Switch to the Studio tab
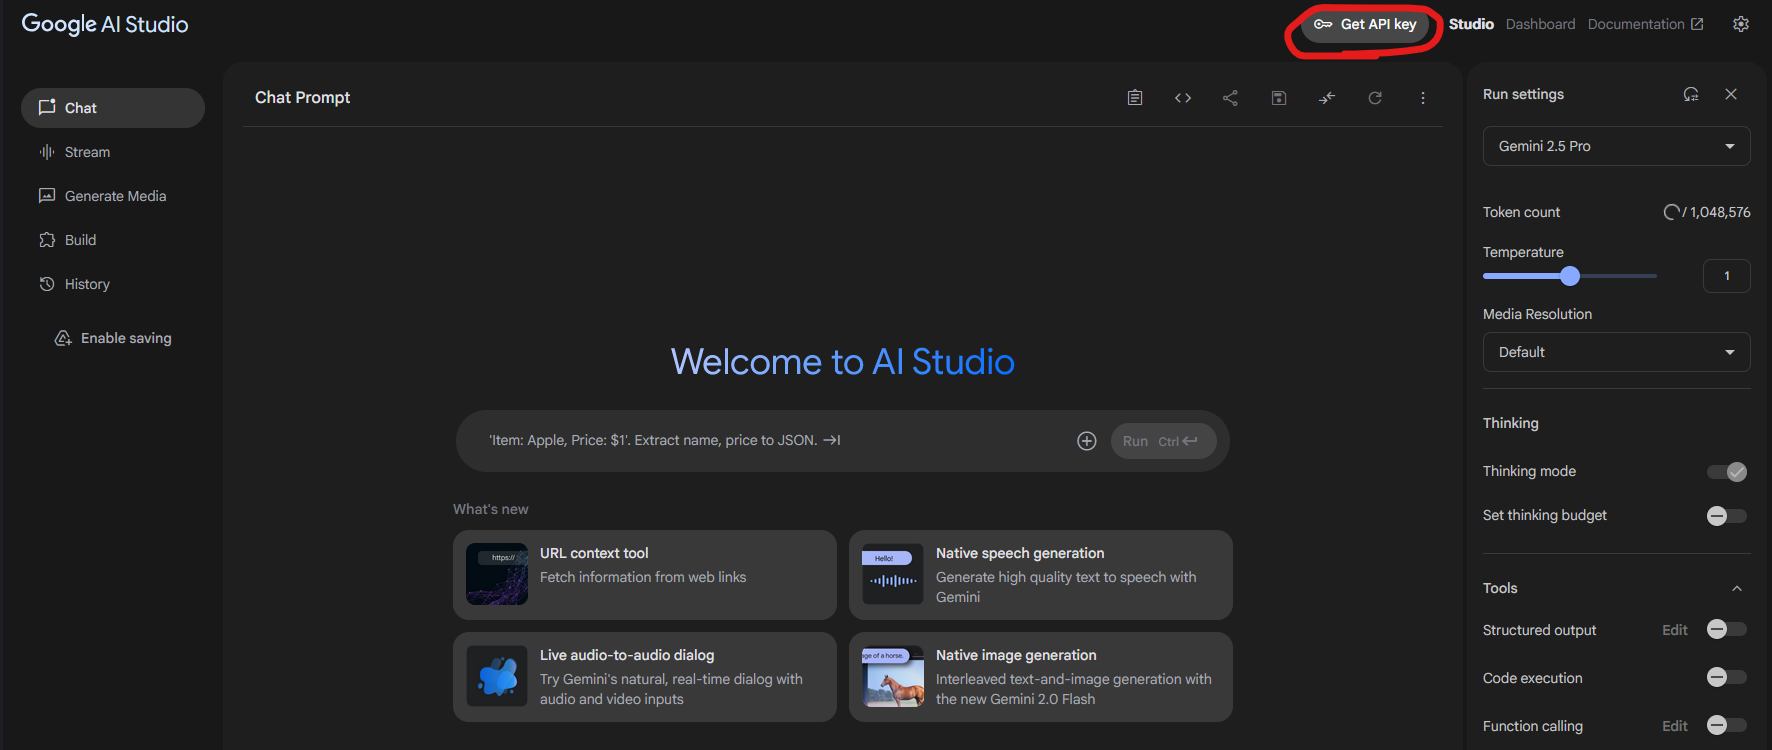 (x=1471, y=24)
